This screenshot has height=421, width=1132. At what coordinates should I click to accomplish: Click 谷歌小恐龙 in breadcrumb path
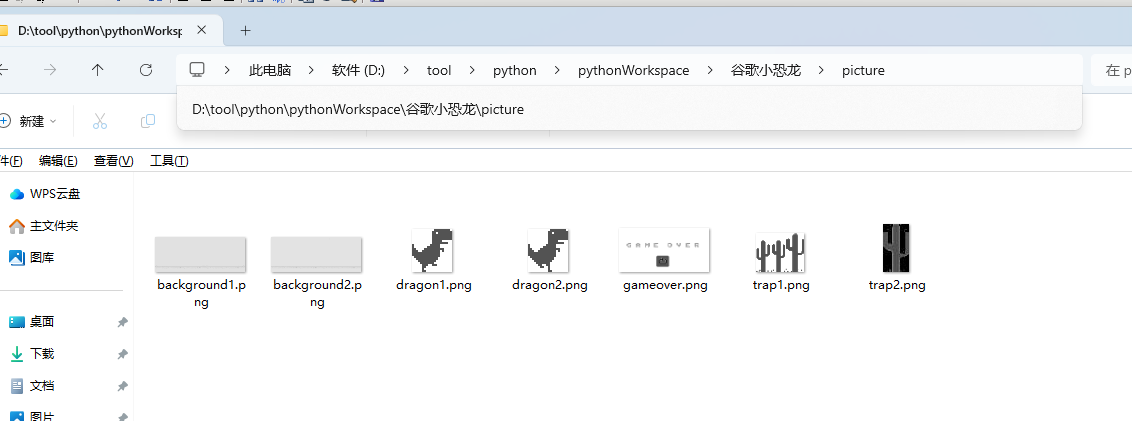coord(766,70)
